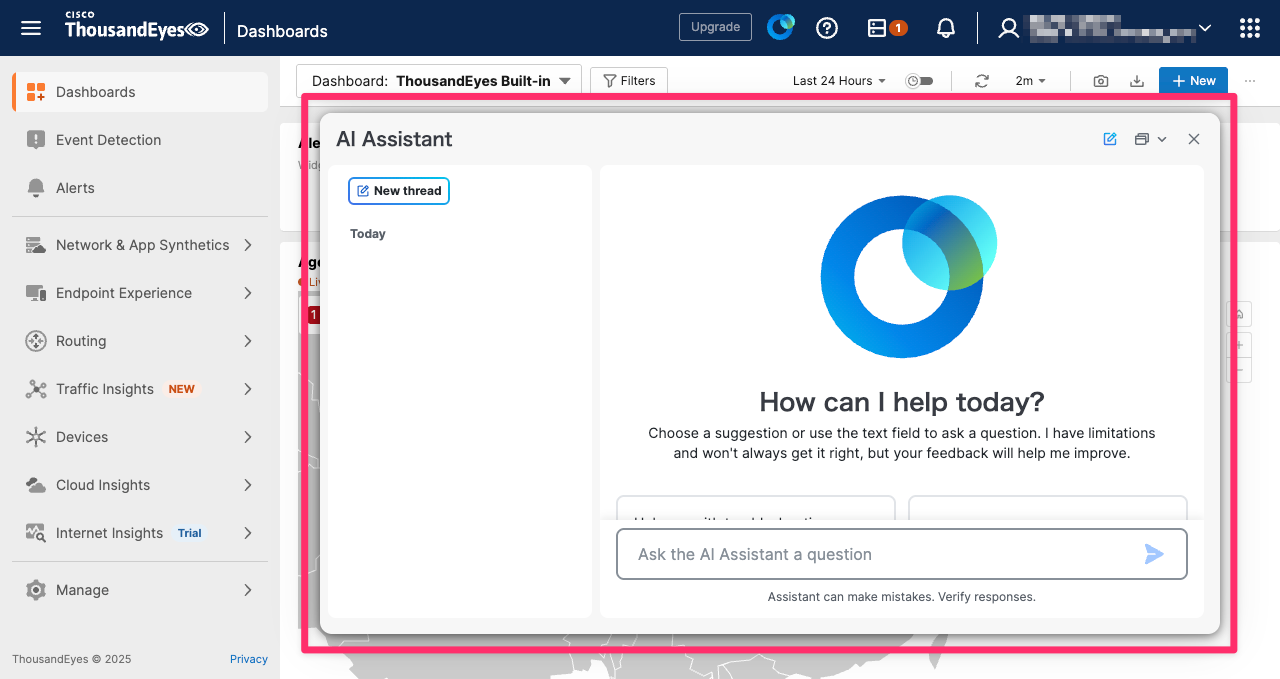Click the Endpoint Experience icon

coord(36,293)
